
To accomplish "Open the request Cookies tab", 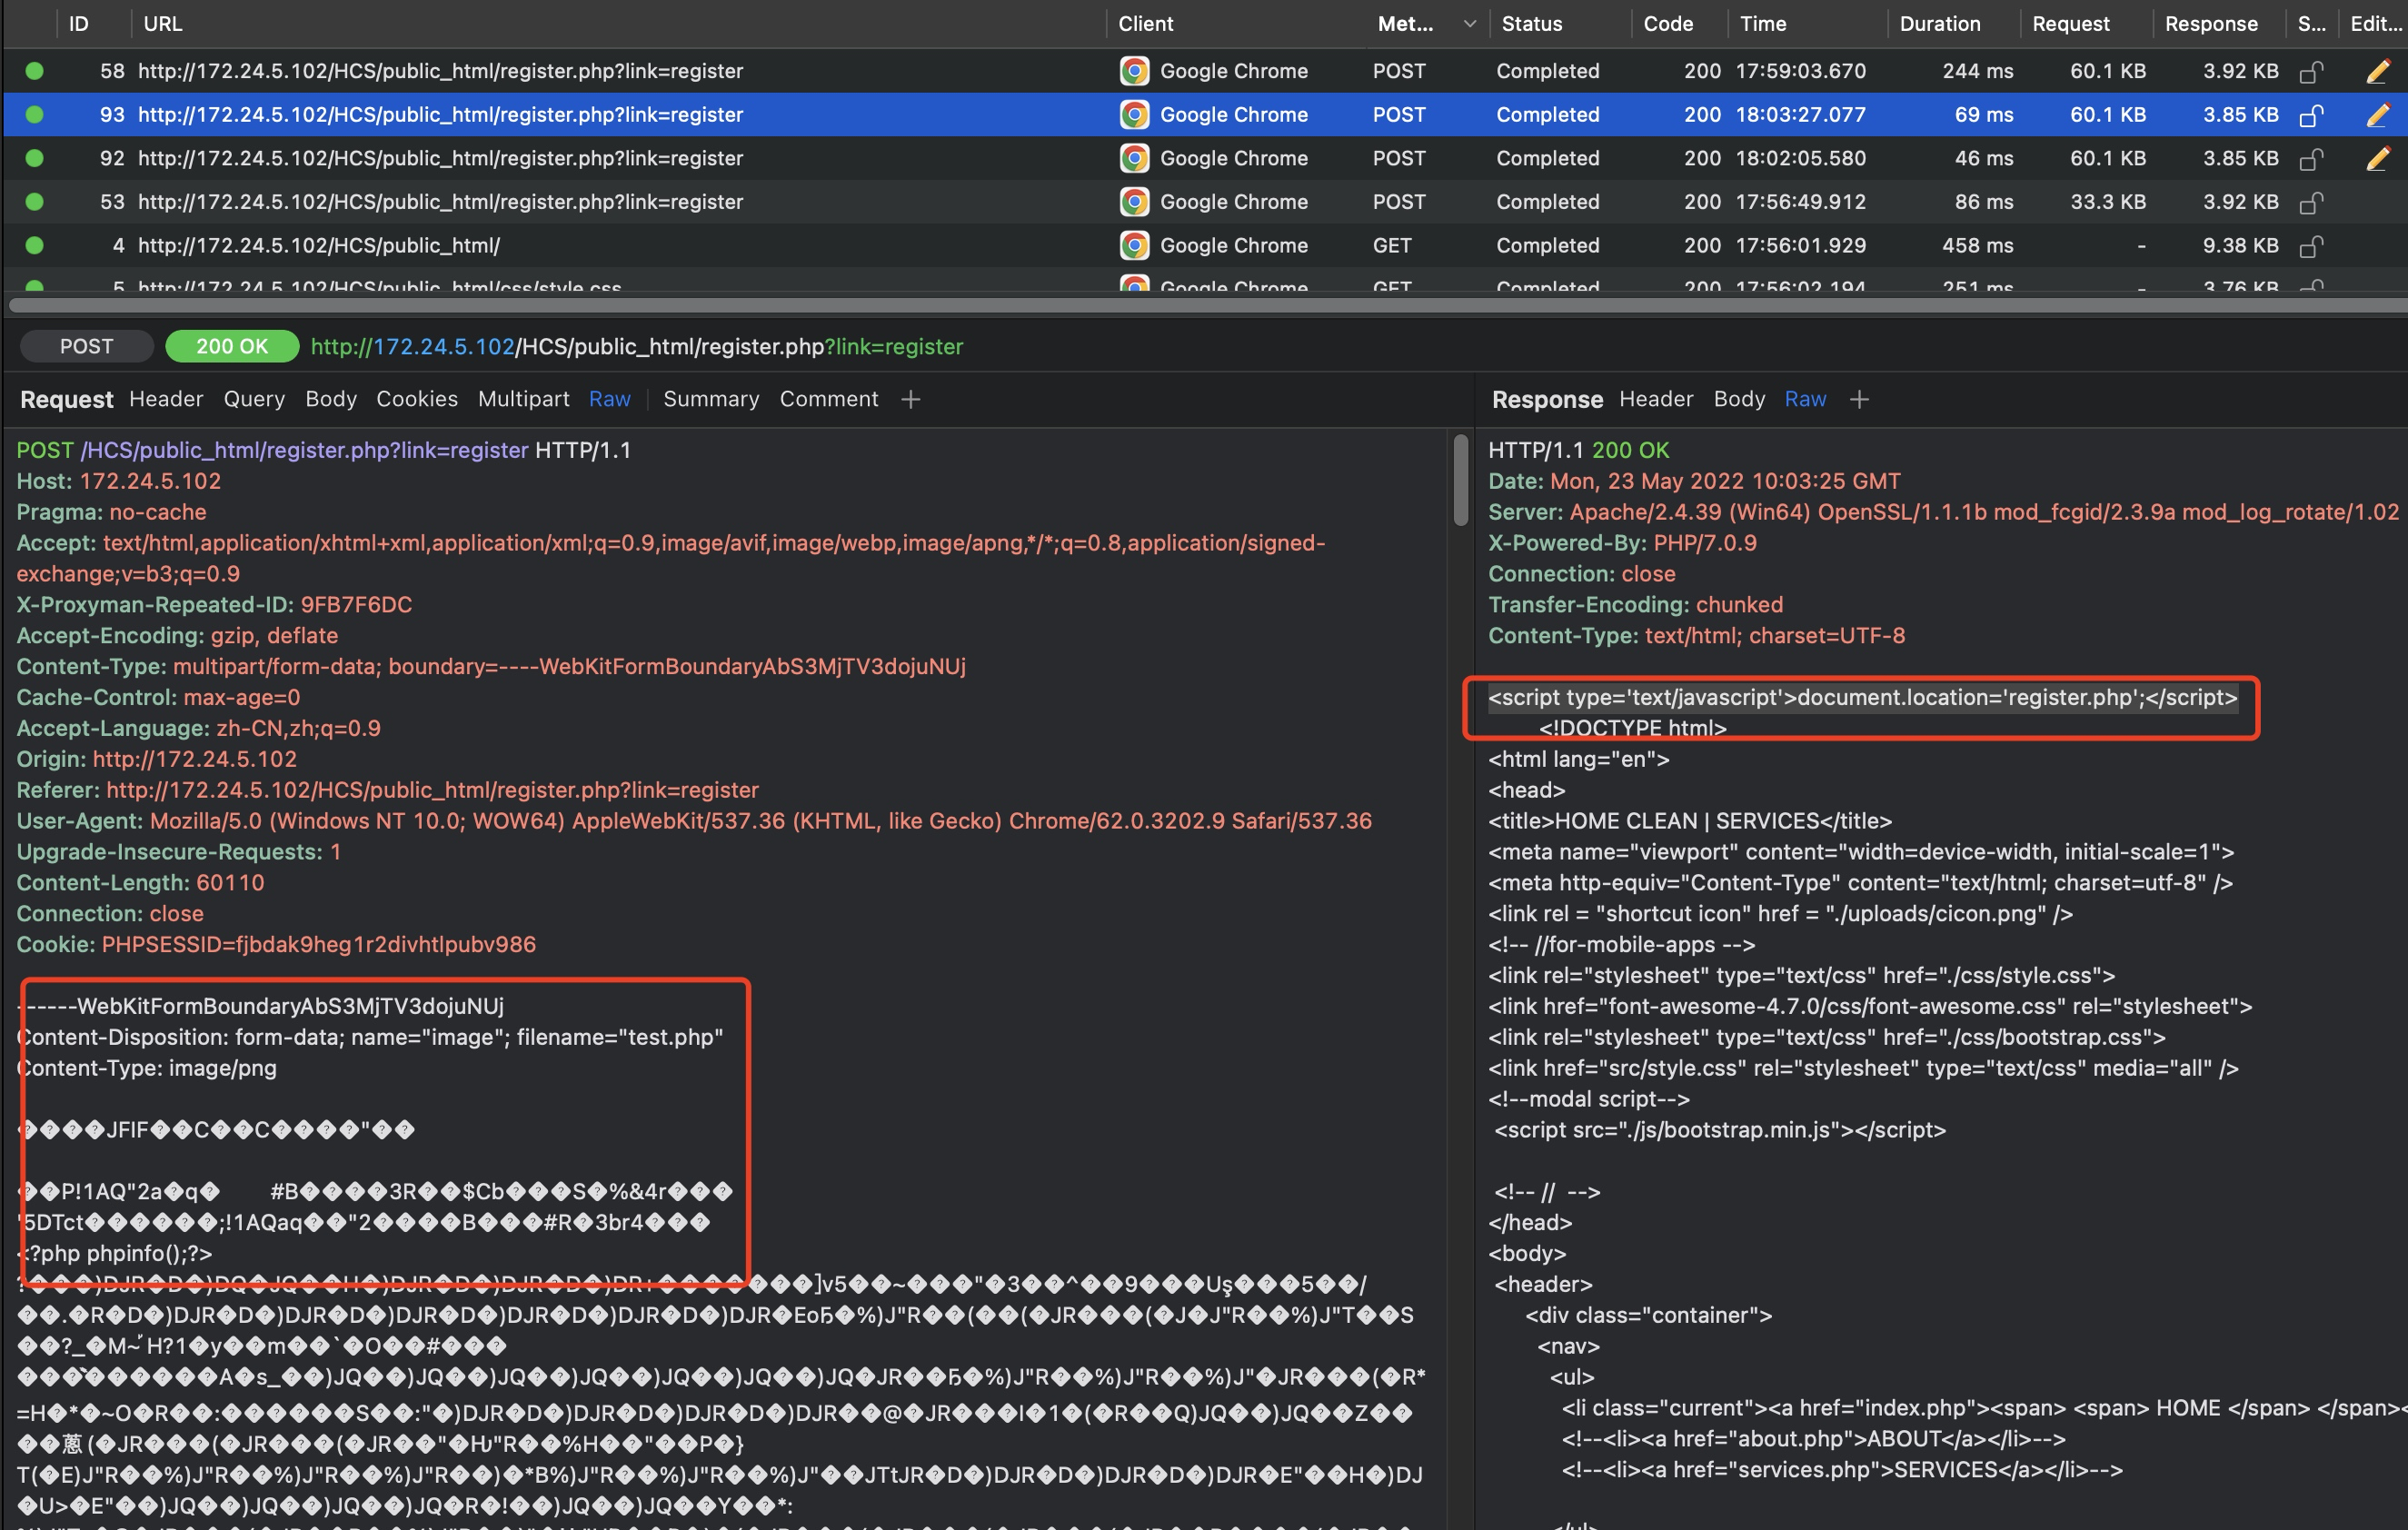I will pos(416,399).
